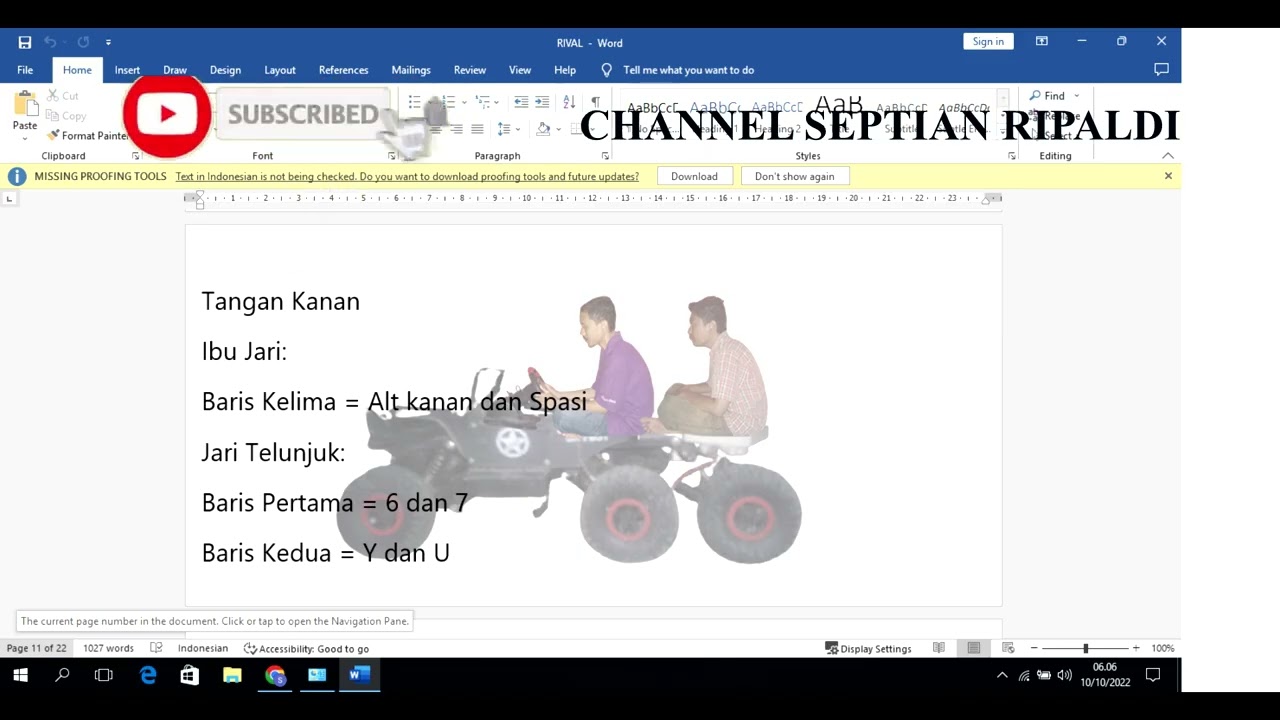This screenshot has width=1280, height=720.
Task: Open the Review tab
Action: point(470,70)
